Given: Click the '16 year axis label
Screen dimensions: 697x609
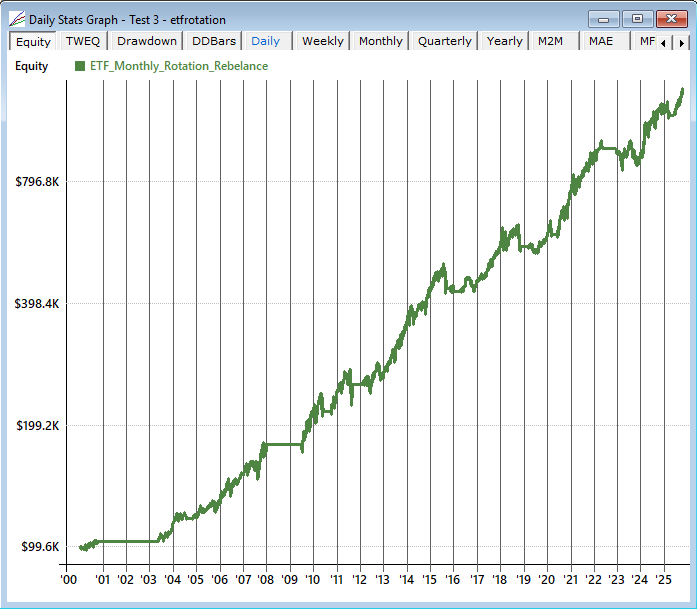Looking at the screenshot, I should pos(452,580).
